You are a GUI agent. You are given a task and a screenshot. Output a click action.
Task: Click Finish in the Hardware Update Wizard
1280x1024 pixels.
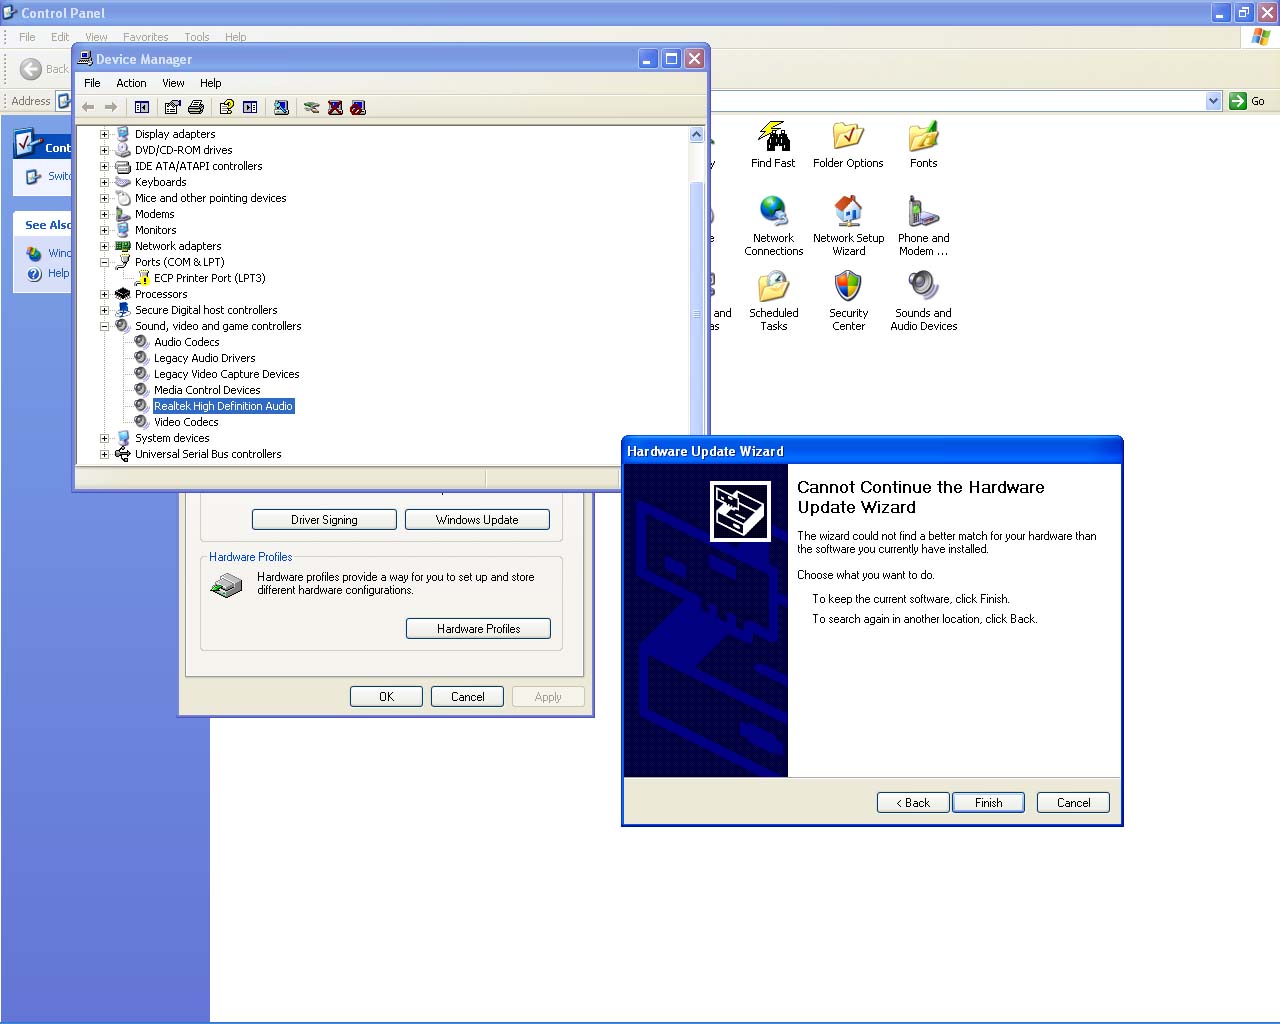tap(988, 803)
